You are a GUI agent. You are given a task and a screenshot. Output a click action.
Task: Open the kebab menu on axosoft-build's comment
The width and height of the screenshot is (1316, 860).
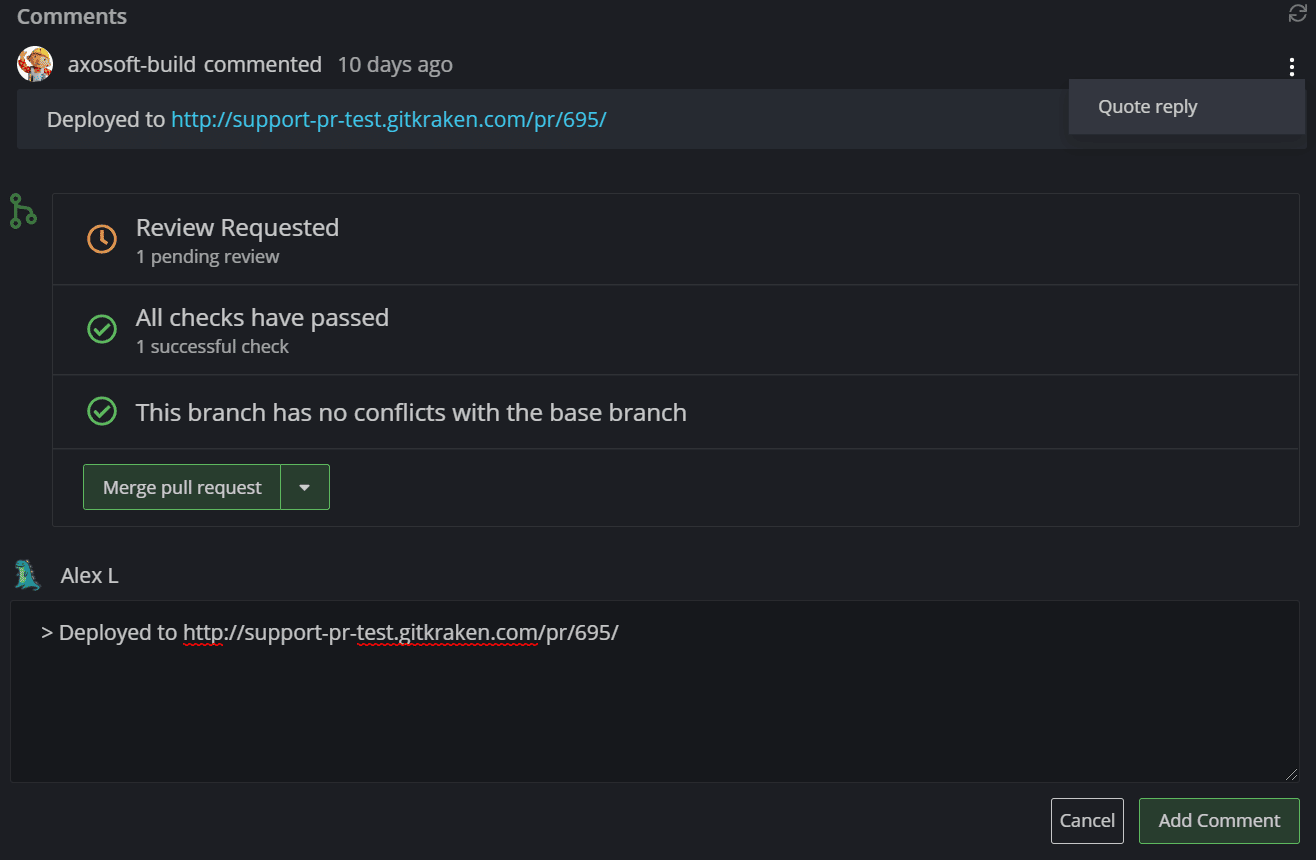(x=1291, y=66)
